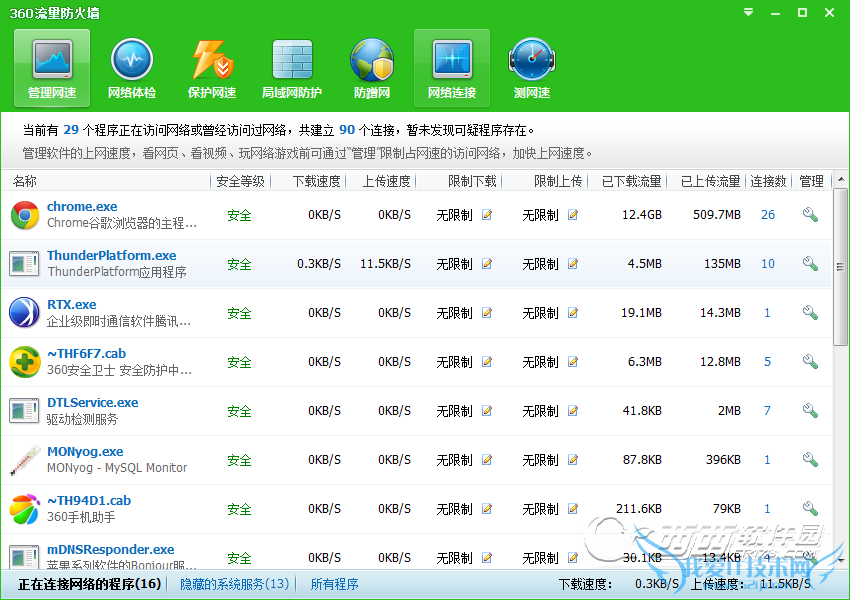Sort by 已上传流量 column header
This screenshot has height=600, width=850.
coord(710,181)
